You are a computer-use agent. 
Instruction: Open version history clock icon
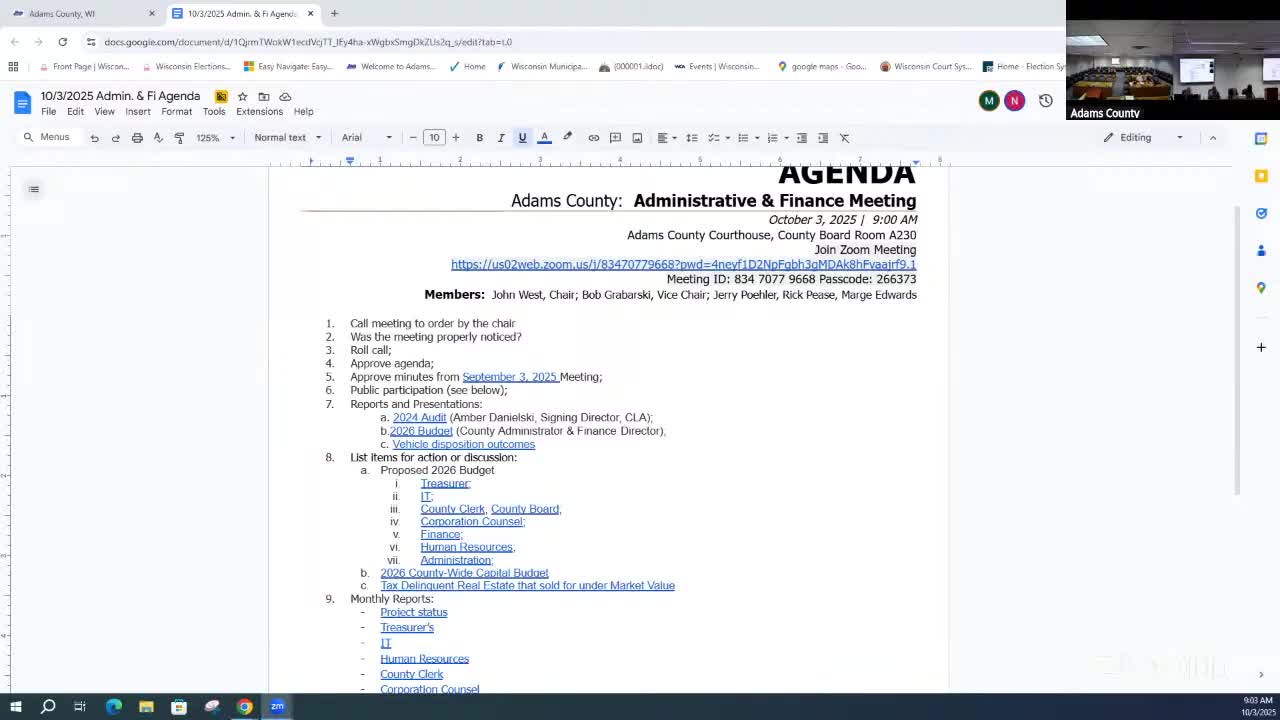pyautogui.click(x=1045, y=101)
